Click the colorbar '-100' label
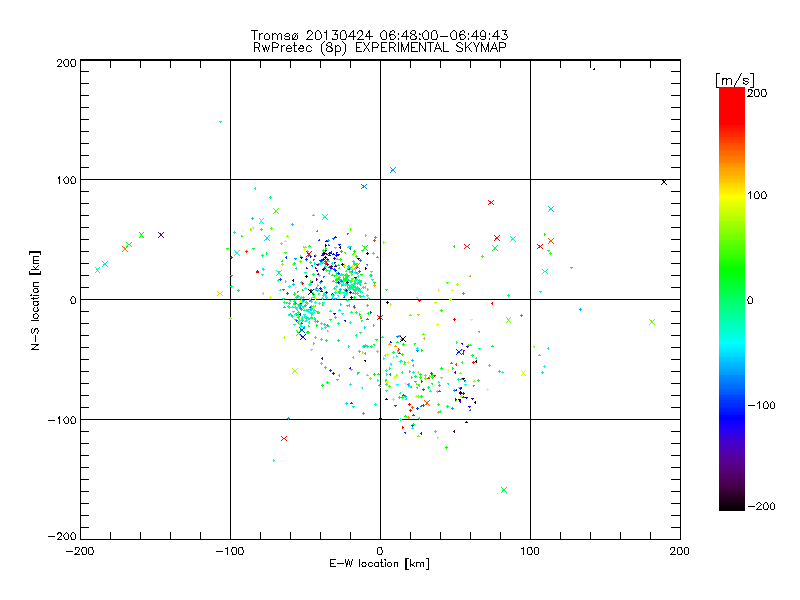Image resolution: width=800 pixels, height=600 pixels. (x=761, y=405)
